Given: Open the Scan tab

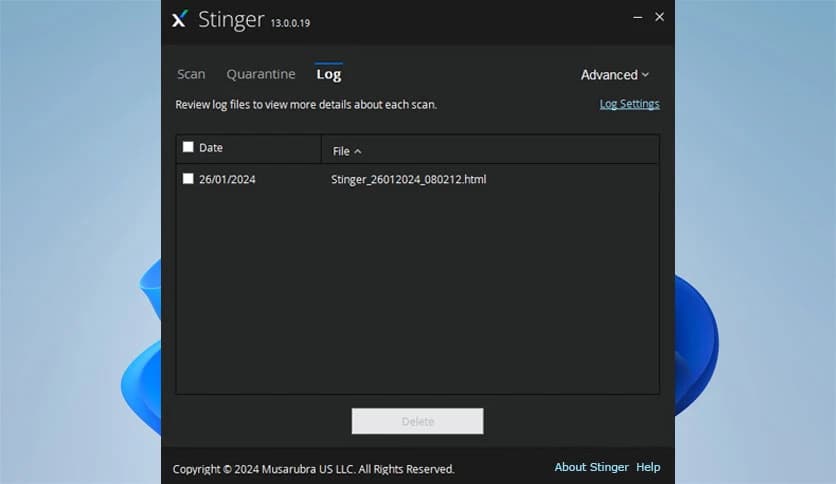Looking at the screenshot, I should (x=191, y=74).
